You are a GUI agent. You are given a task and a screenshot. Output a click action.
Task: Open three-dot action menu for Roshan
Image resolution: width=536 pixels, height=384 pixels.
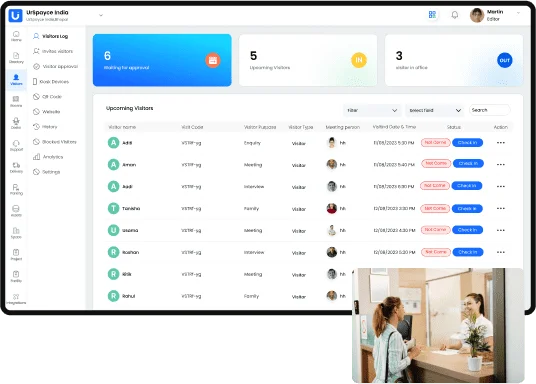(x=501, y=252)
